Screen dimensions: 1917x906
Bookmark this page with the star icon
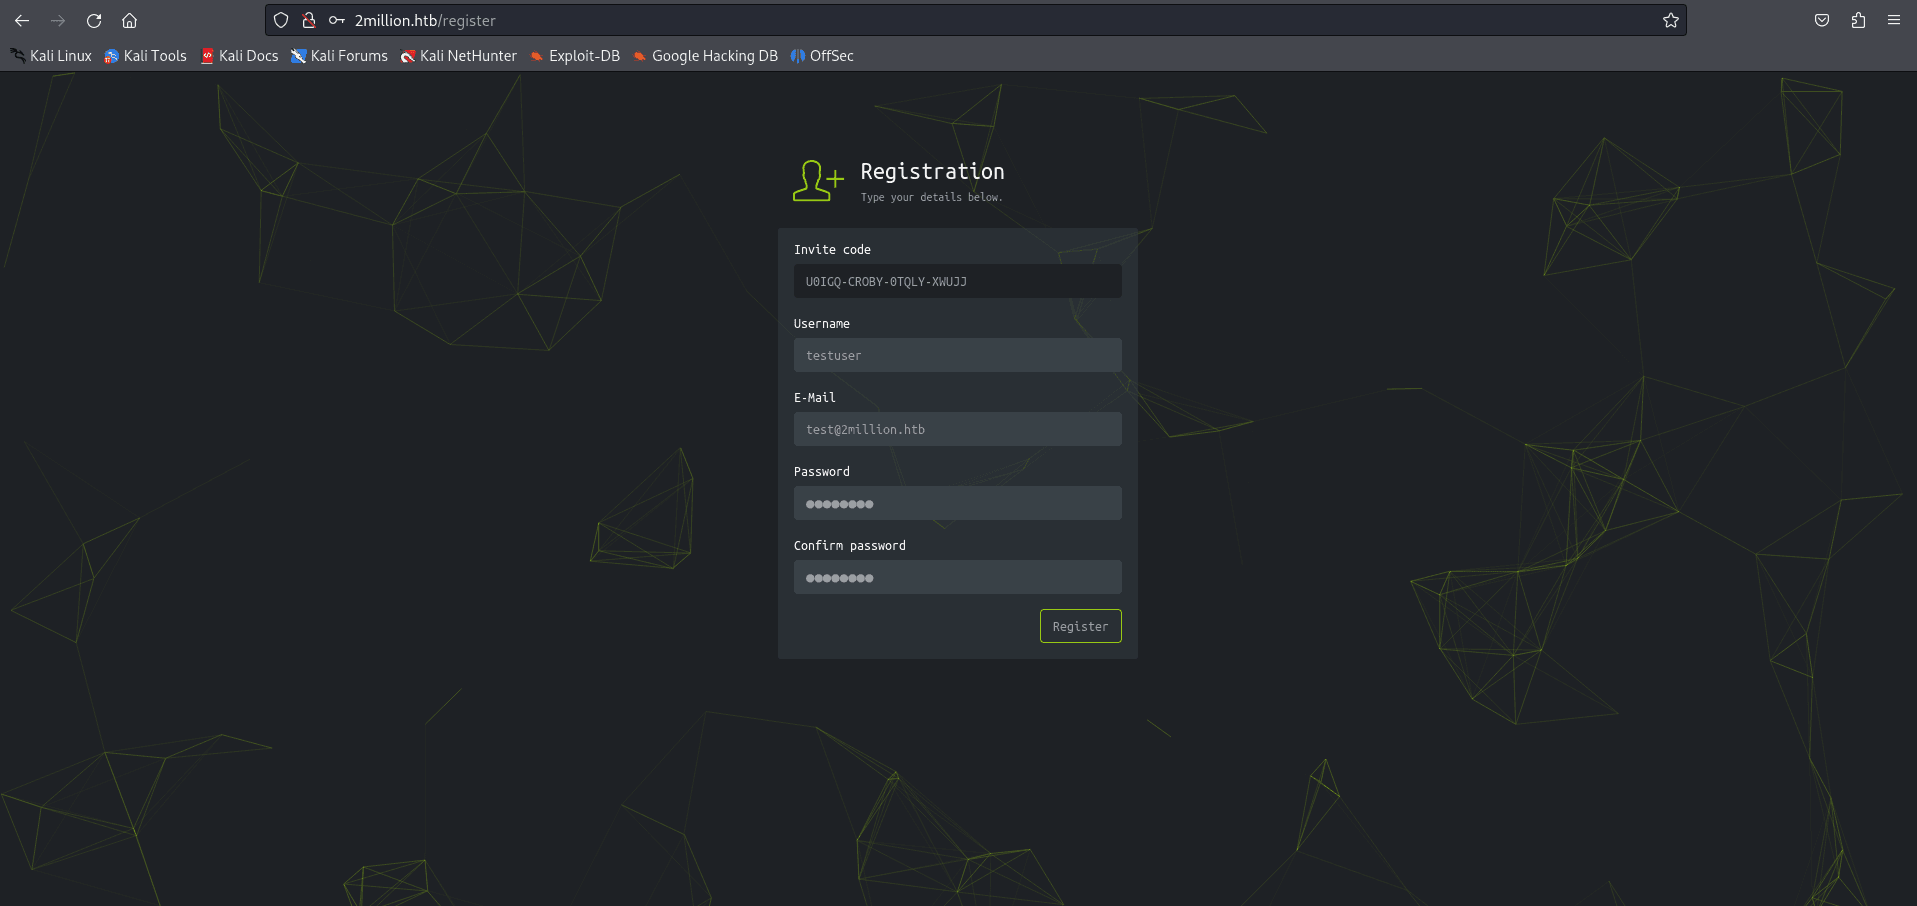click(1670, 20)
